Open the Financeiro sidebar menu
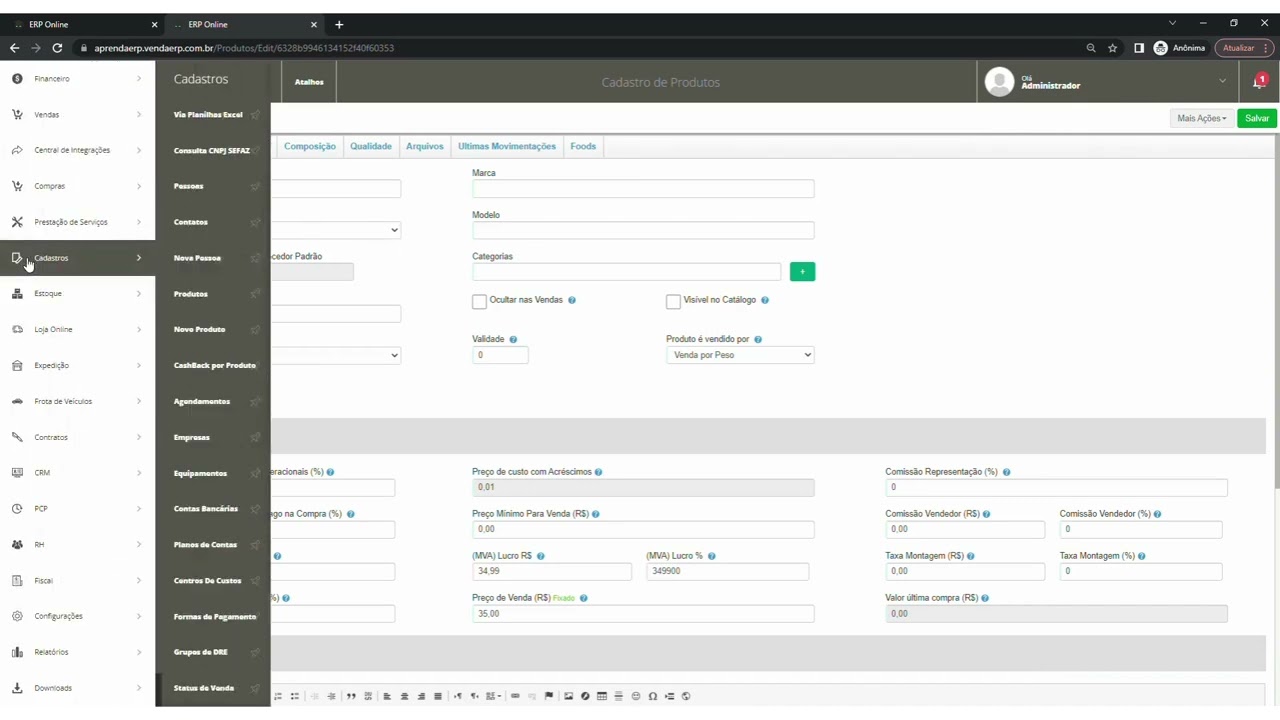The image size is (1280, 720). (77, 79)
